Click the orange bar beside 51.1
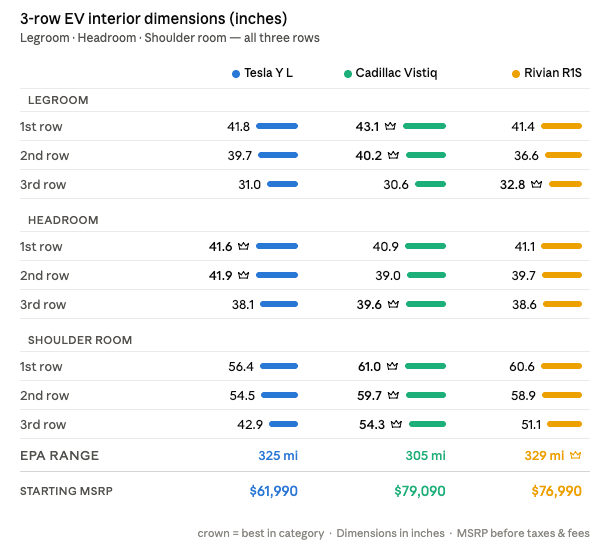614x550 pixels. click(x=564, y=424)
